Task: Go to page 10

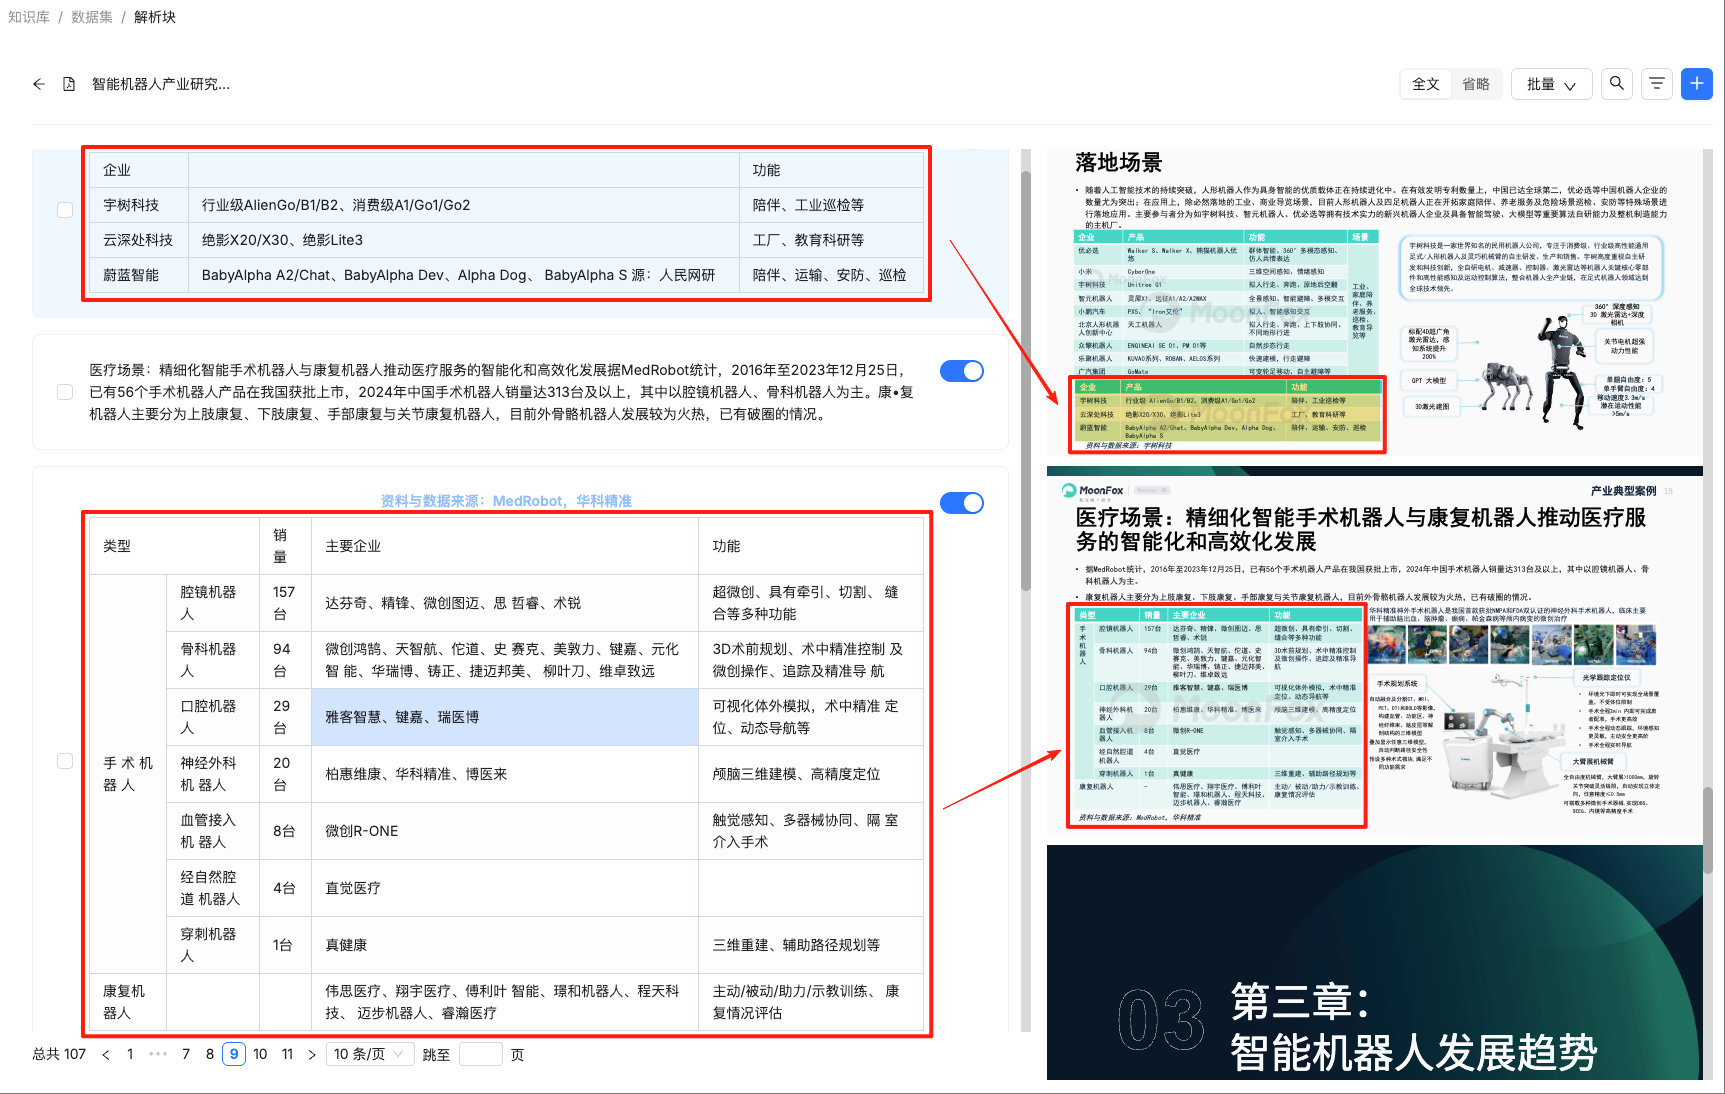Action: (x=260, y=1054)
